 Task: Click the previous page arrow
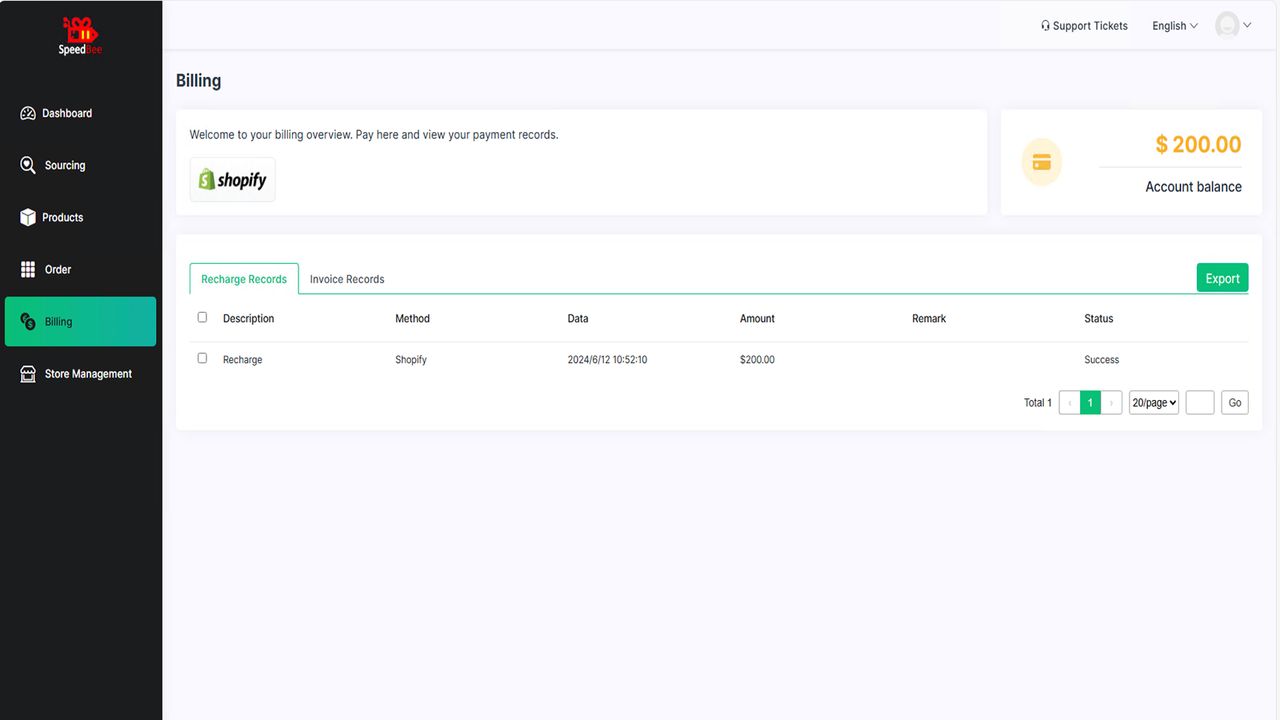coord(1069,402)
